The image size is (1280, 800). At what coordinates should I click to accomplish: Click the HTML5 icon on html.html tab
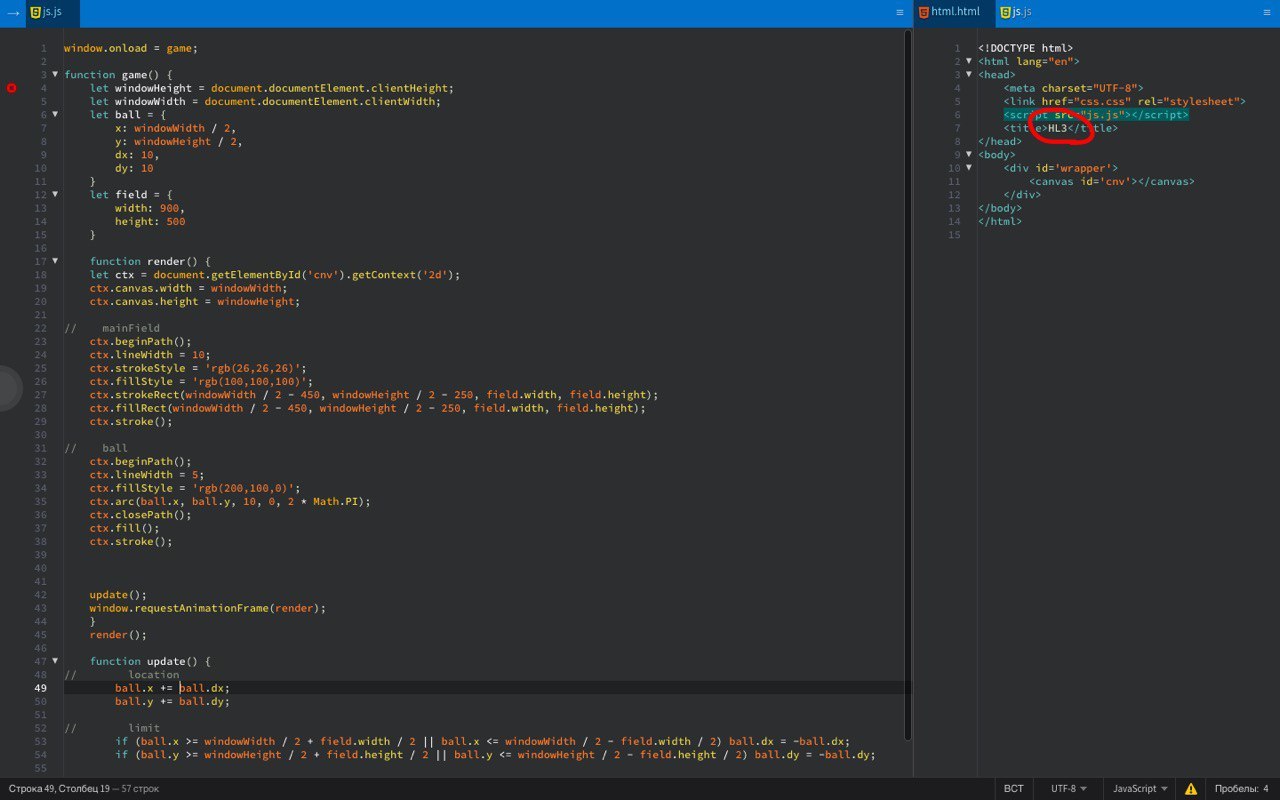pyautogui.click(x=923, y=12)
